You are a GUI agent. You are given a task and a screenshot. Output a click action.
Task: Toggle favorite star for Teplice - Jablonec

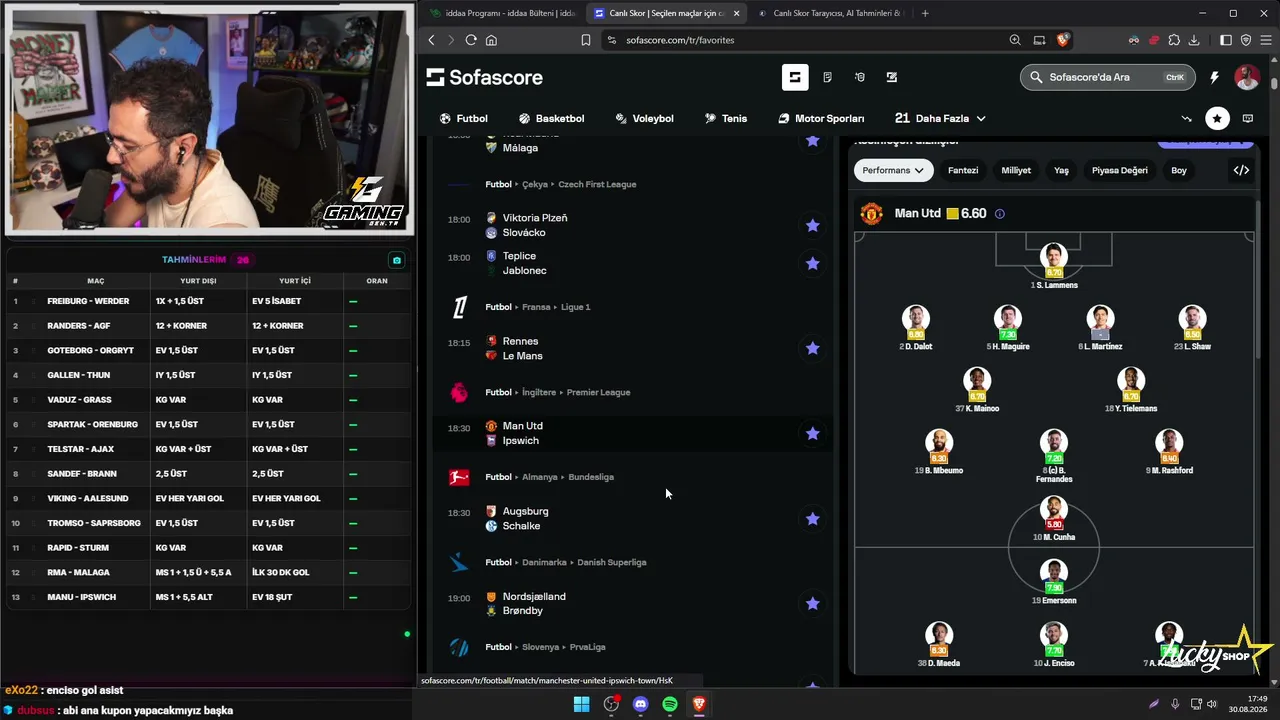click(812, 264)
